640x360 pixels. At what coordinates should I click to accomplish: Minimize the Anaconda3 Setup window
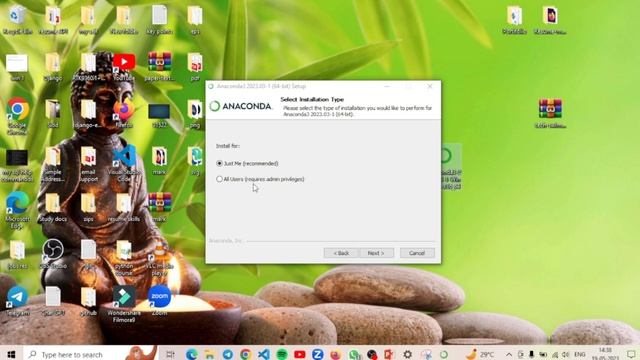coord(387,86)
